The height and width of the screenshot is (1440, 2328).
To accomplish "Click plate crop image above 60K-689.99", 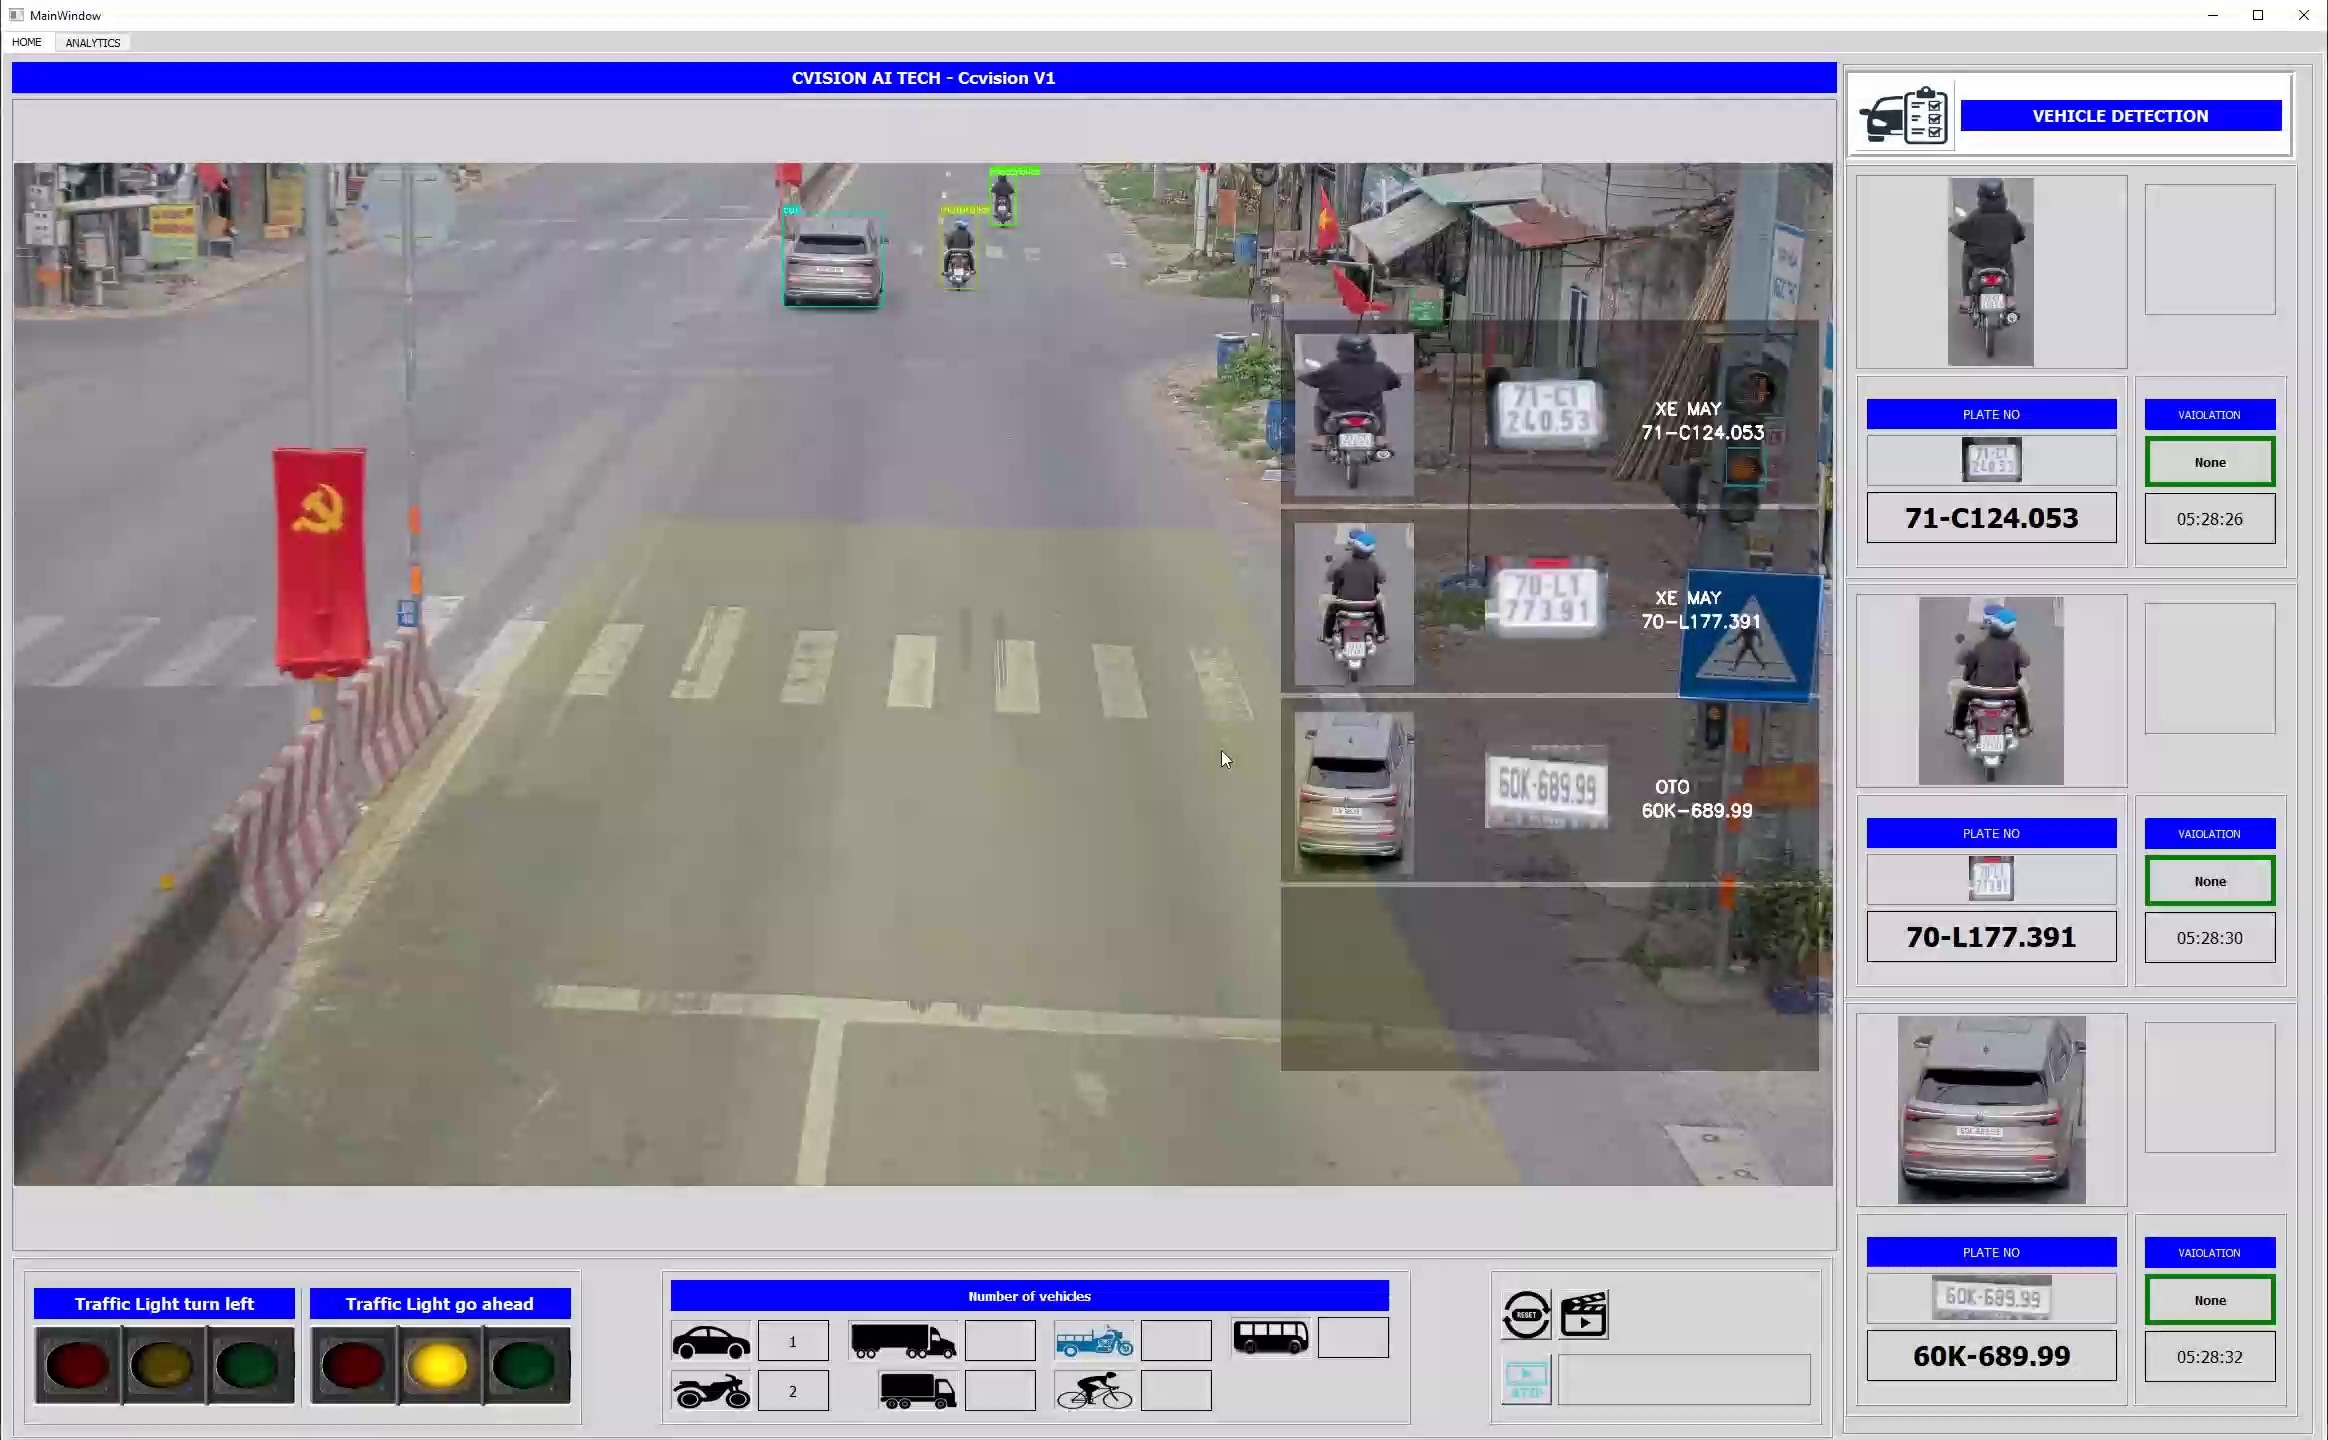I will pos(1991,1298).
